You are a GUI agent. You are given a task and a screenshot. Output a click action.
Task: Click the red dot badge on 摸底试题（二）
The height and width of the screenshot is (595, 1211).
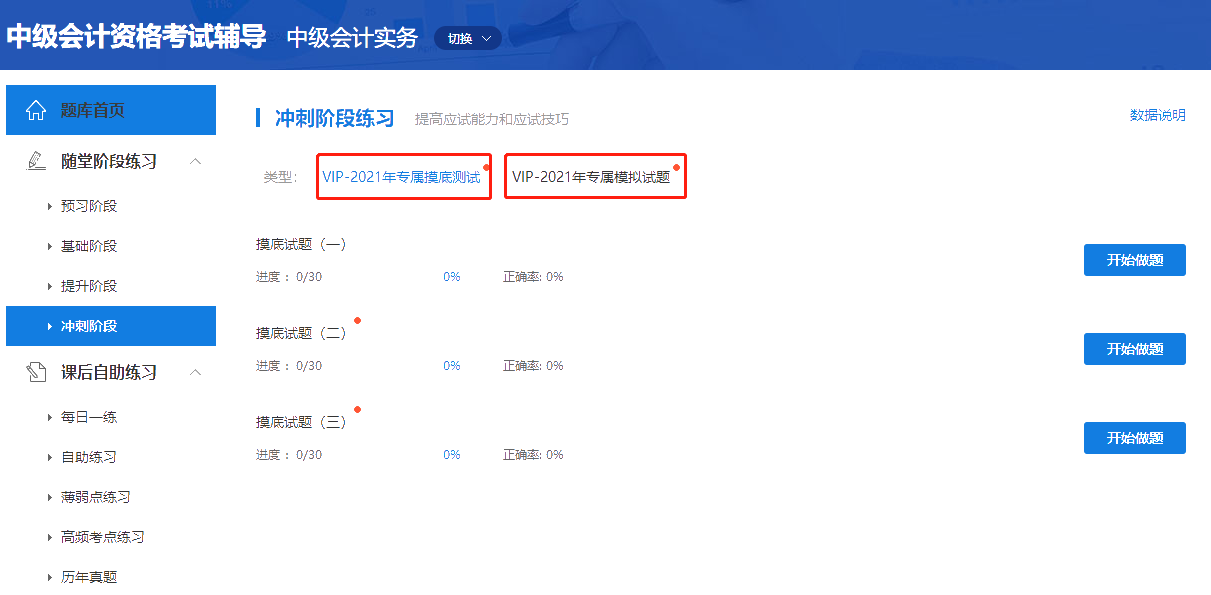coord(357,322)
